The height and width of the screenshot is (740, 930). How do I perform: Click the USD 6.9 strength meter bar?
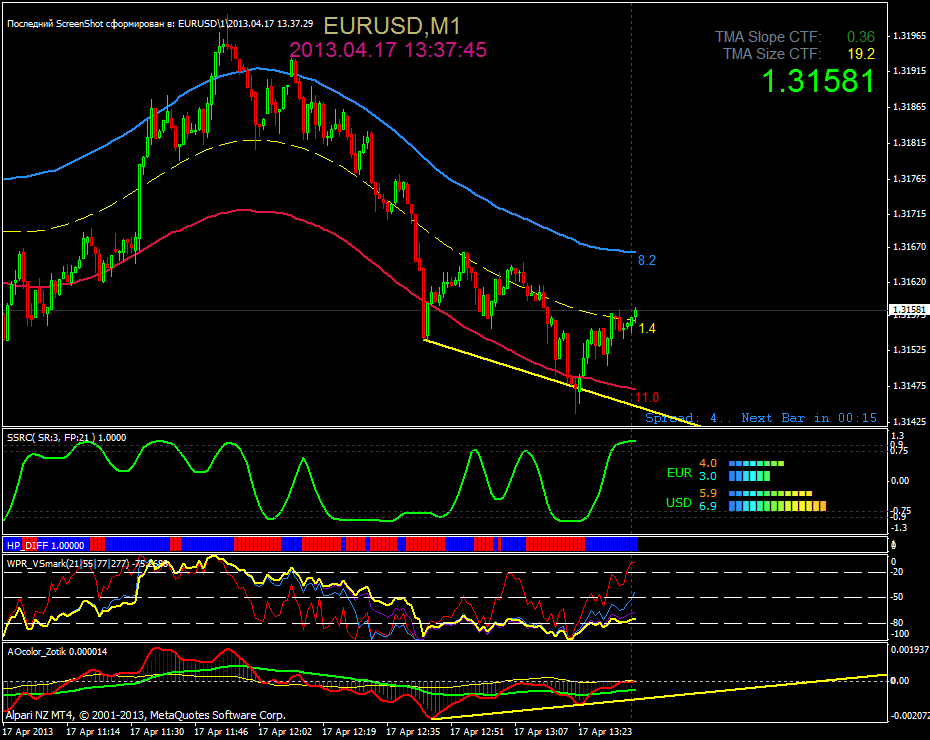click(x=778, y=506)
